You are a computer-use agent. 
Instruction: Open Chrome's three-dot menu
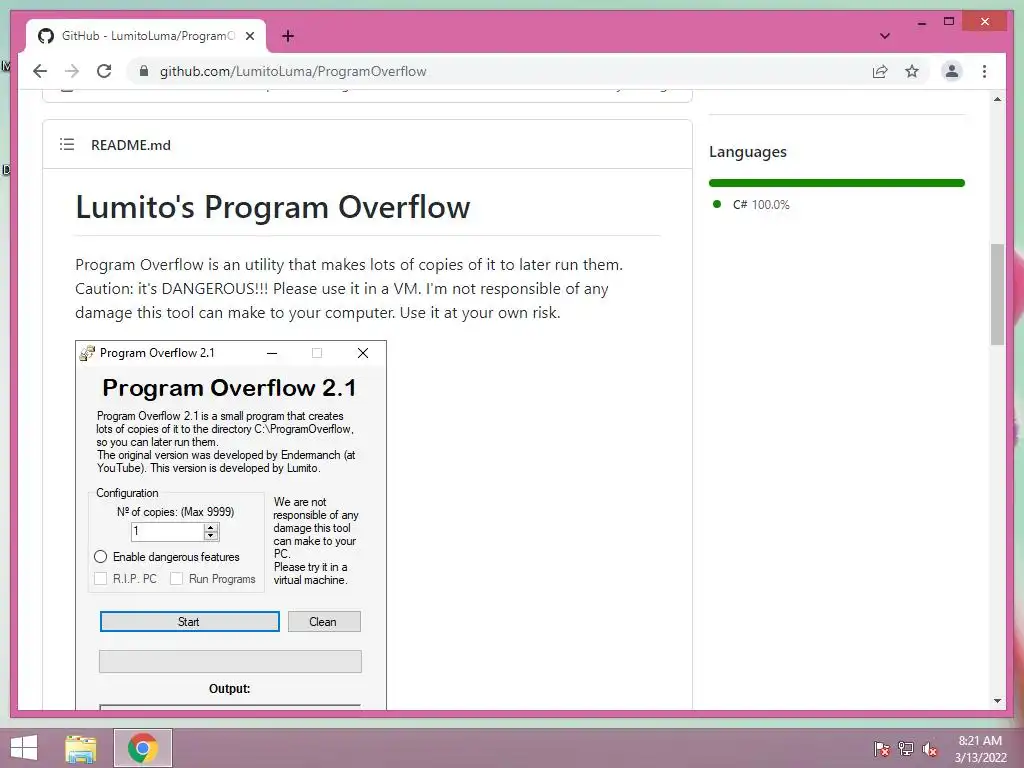[984, 71]
